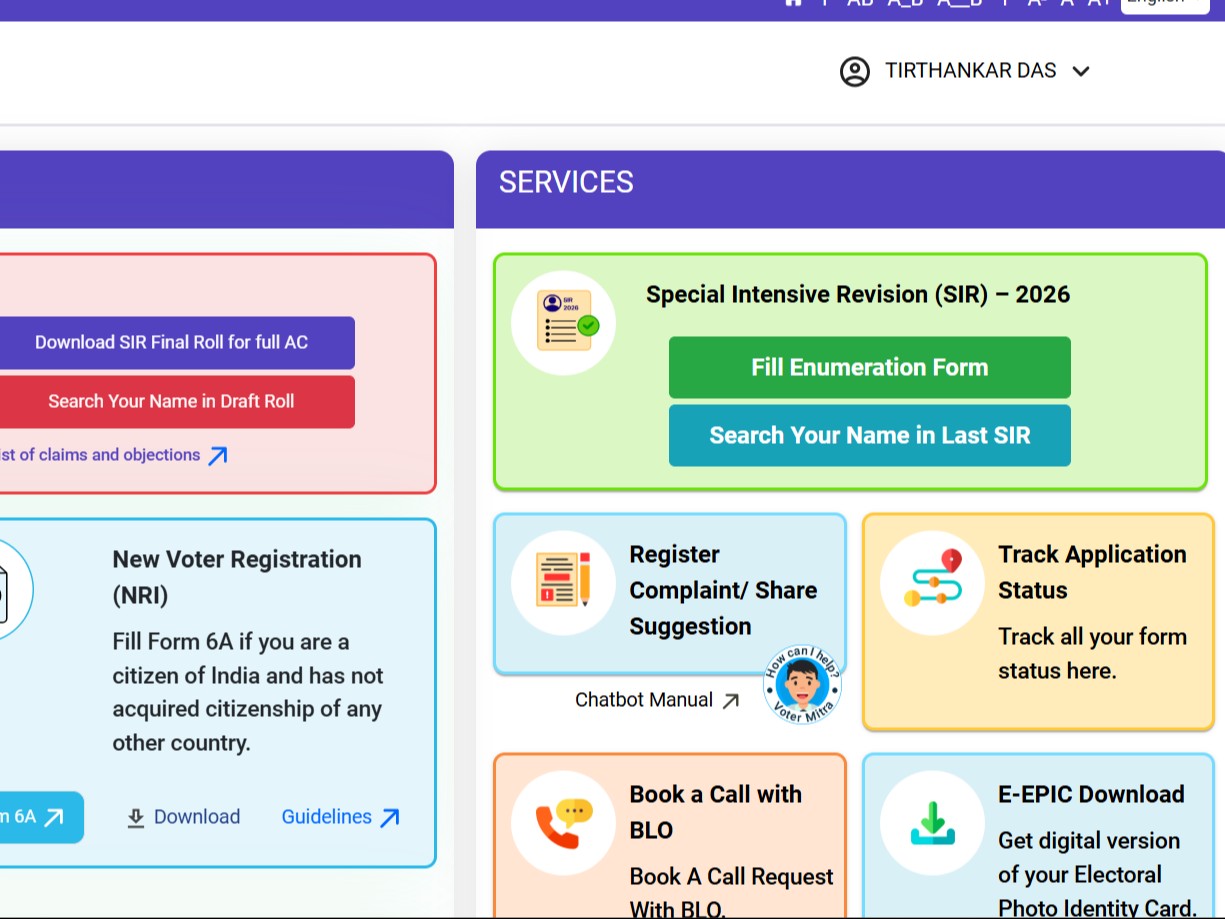
Task: Click the Download link under NRI registration
Action: click(183, 816)
